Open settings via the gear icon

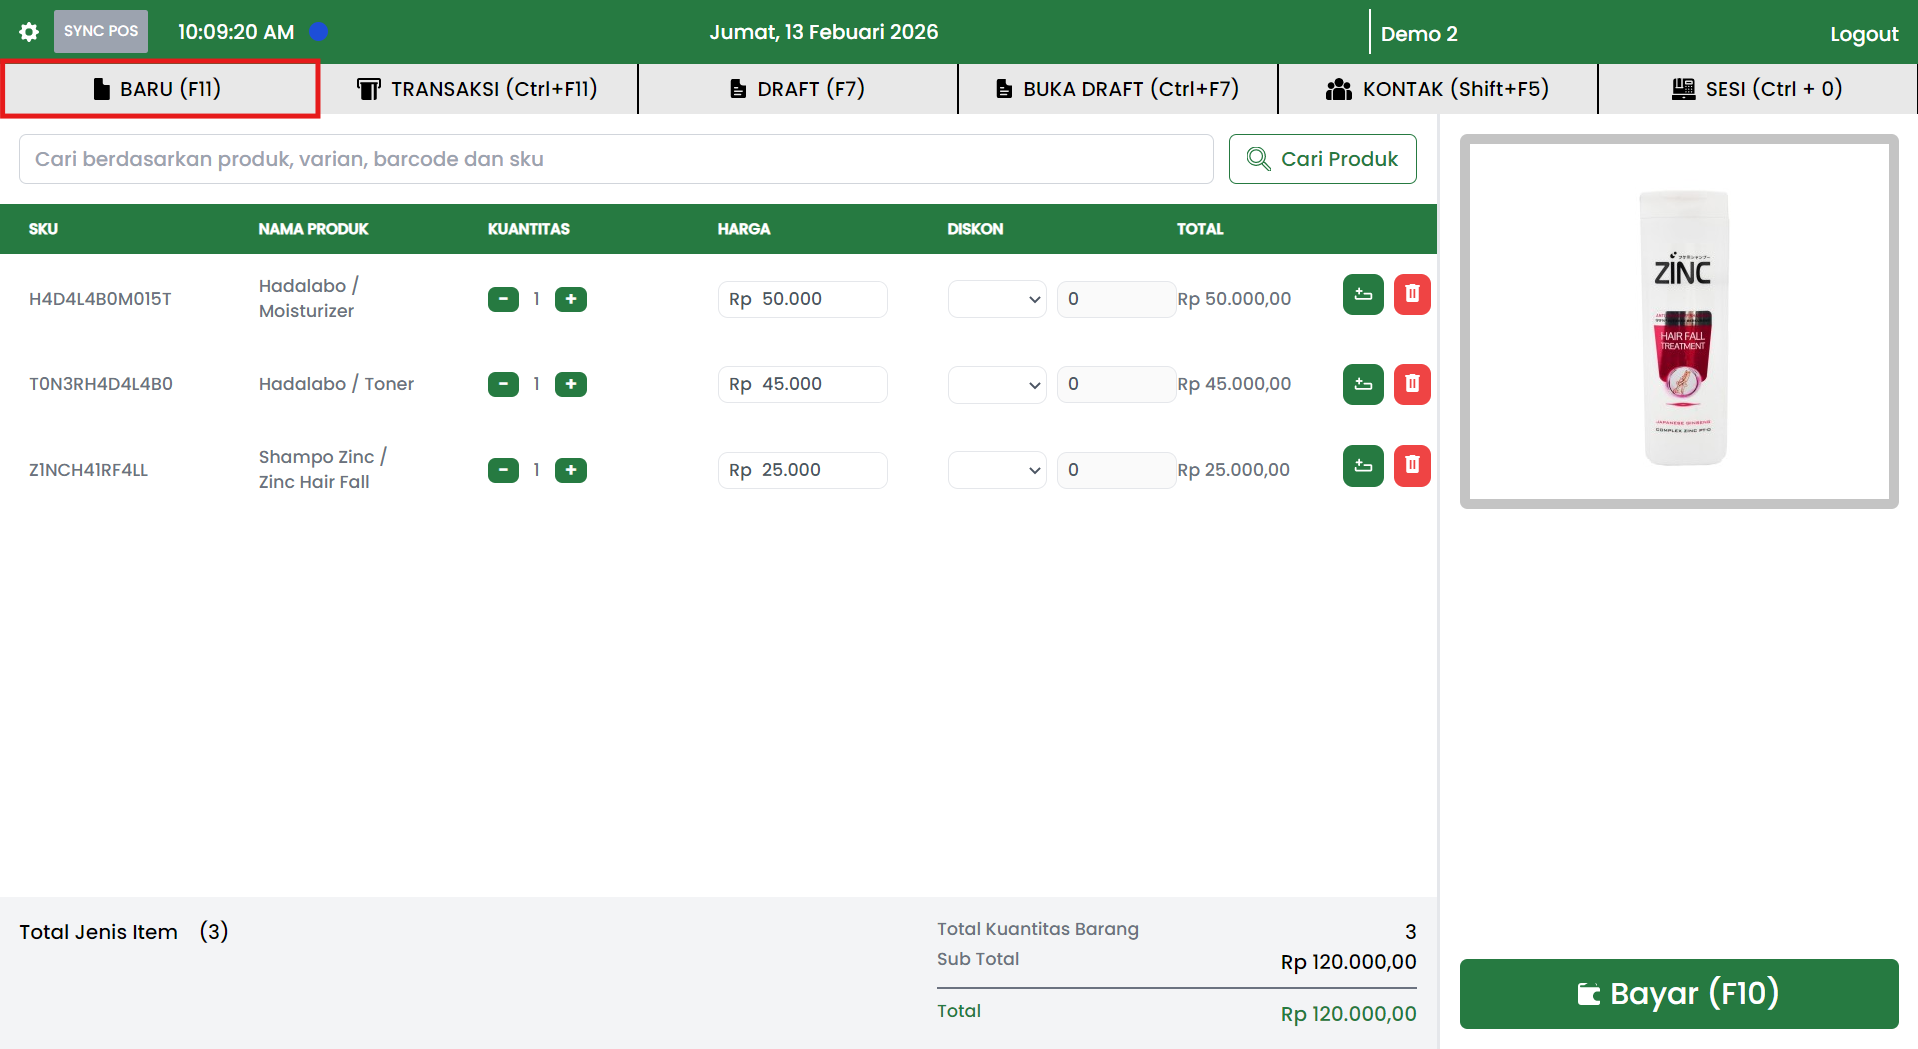(29, 32)
